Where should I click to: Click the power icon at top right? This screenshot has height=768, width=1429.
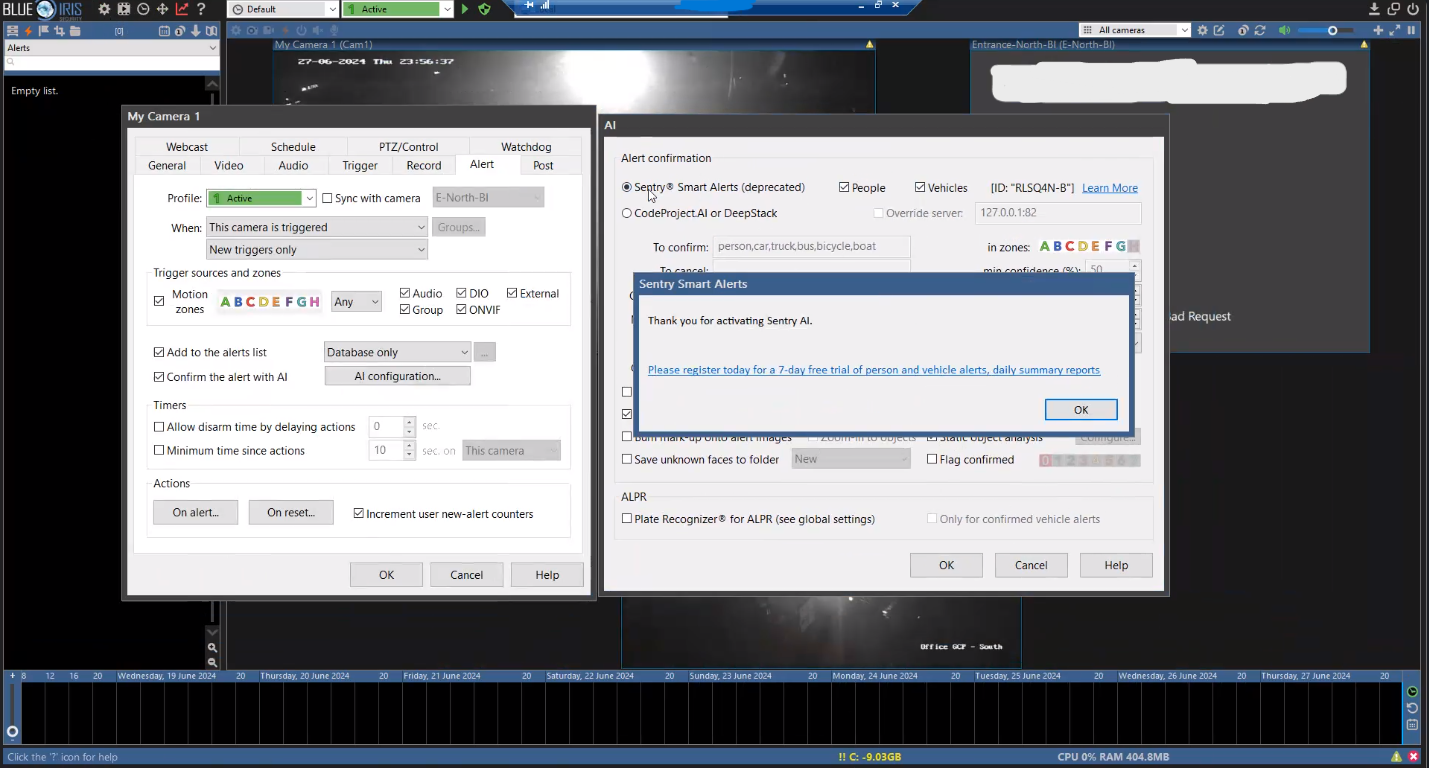(x=1413, y=9)
